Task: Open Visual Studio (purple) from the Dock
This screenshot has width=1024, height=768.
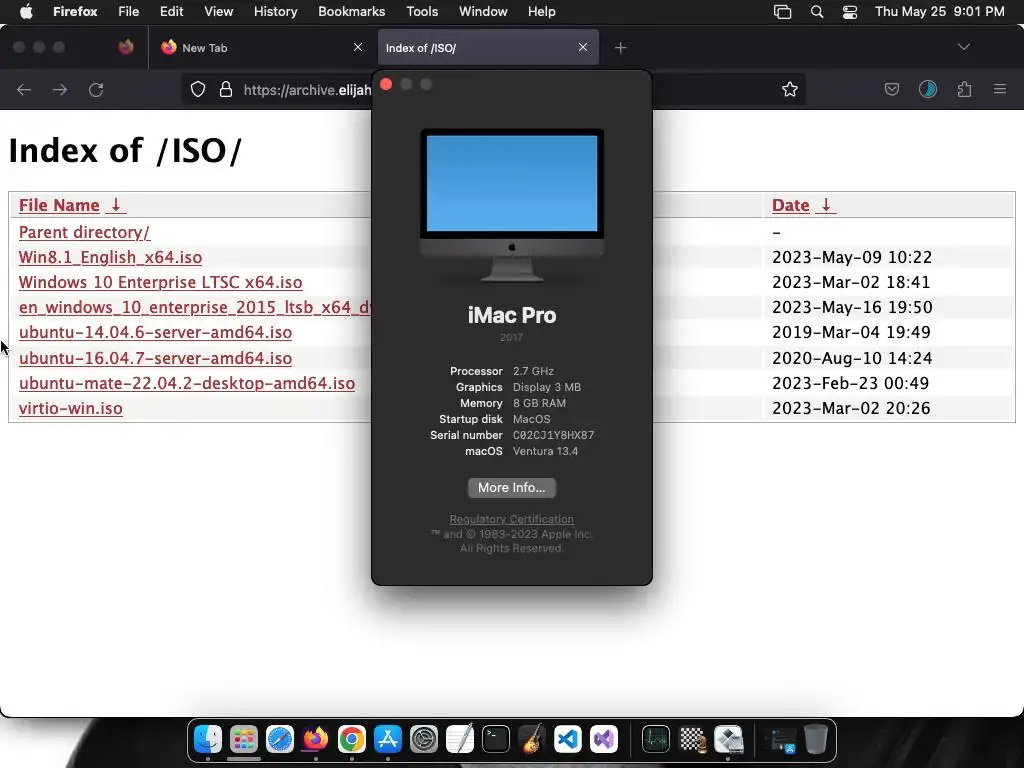Action: tap(603, 739)
